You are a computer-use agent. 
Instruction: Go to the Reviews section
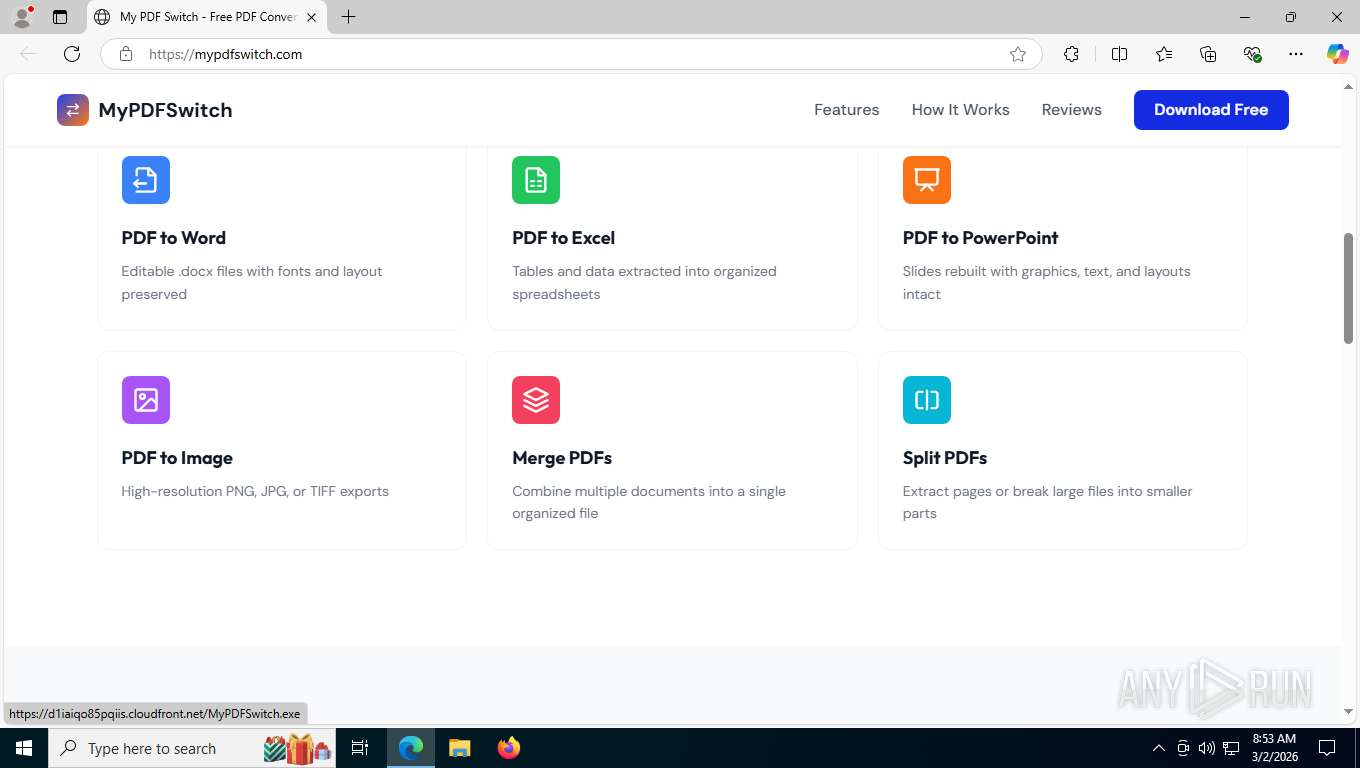(x=1072, y=110)
